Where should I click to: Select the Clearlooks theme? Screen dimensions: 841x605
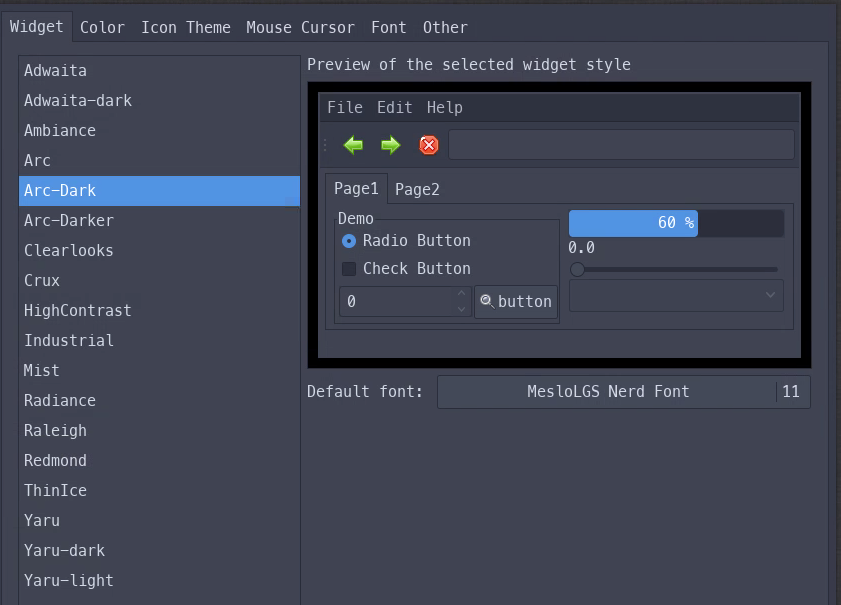tap(159, 251)
